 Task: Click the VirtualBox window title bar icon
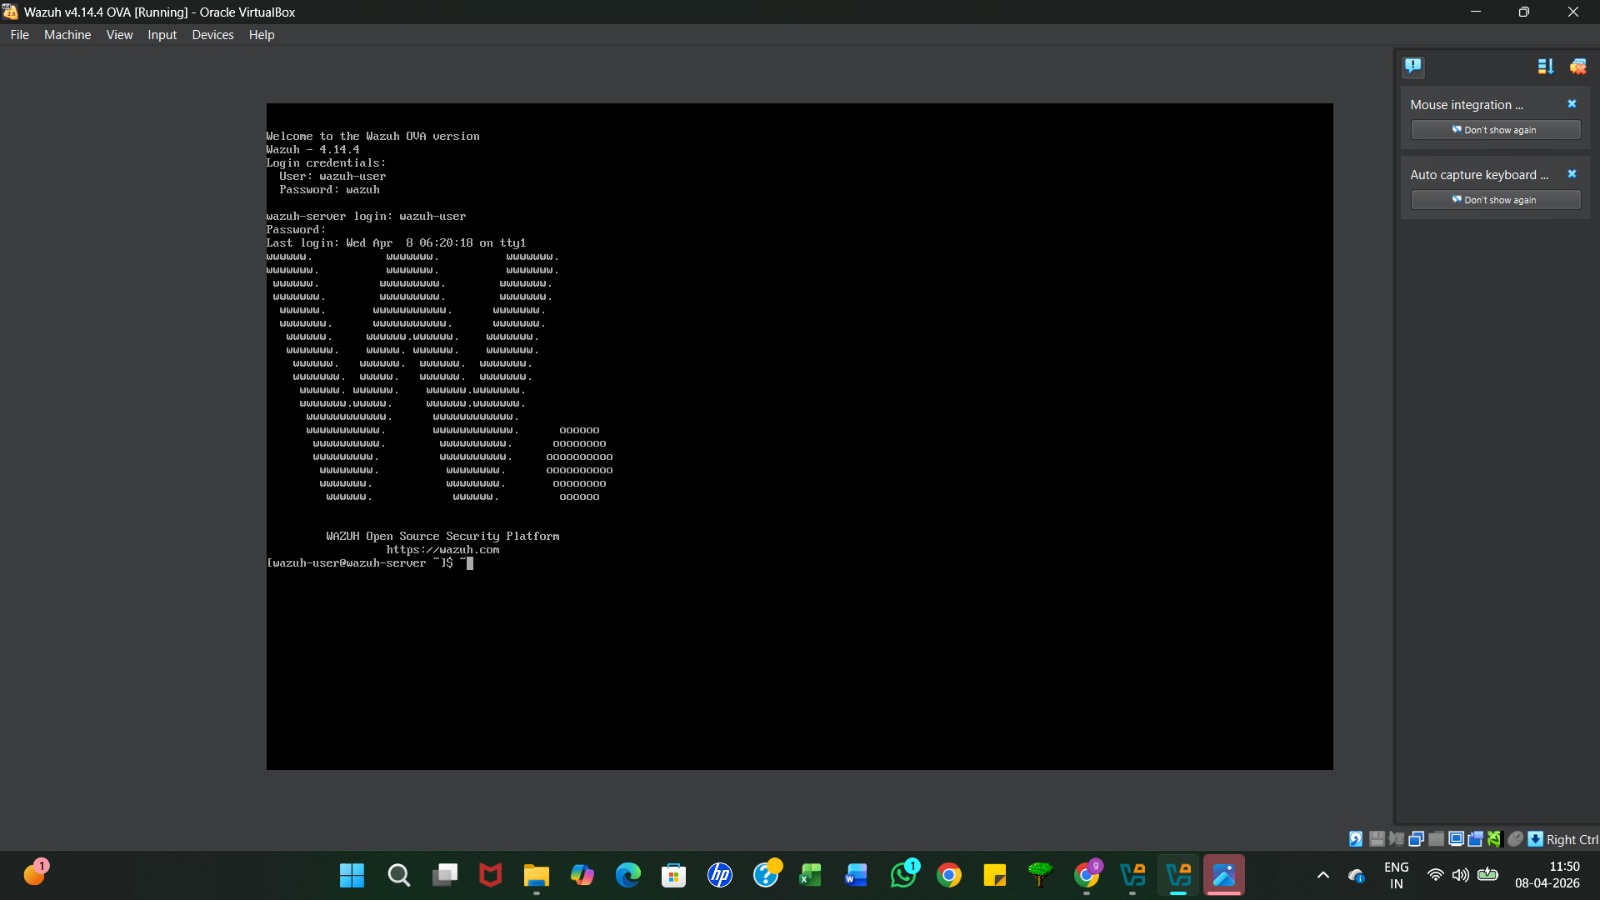[11, 12]
